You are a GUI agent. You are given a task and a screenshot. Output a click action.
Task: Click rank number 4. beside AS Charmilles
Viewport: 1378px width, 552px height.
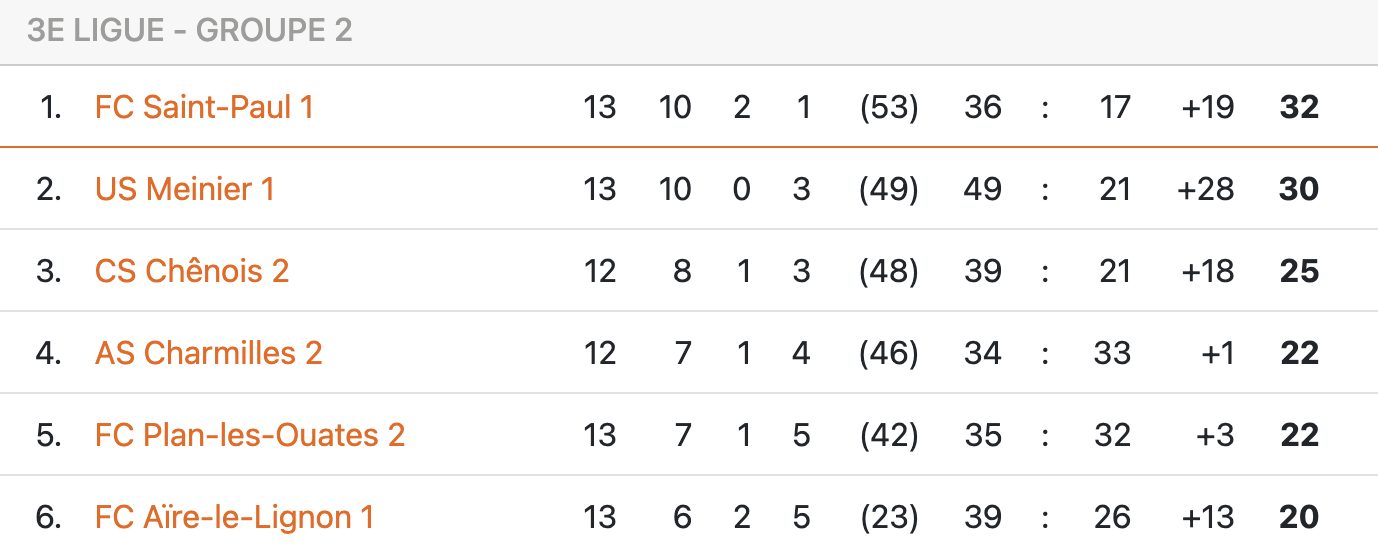(x=49, y=353)
